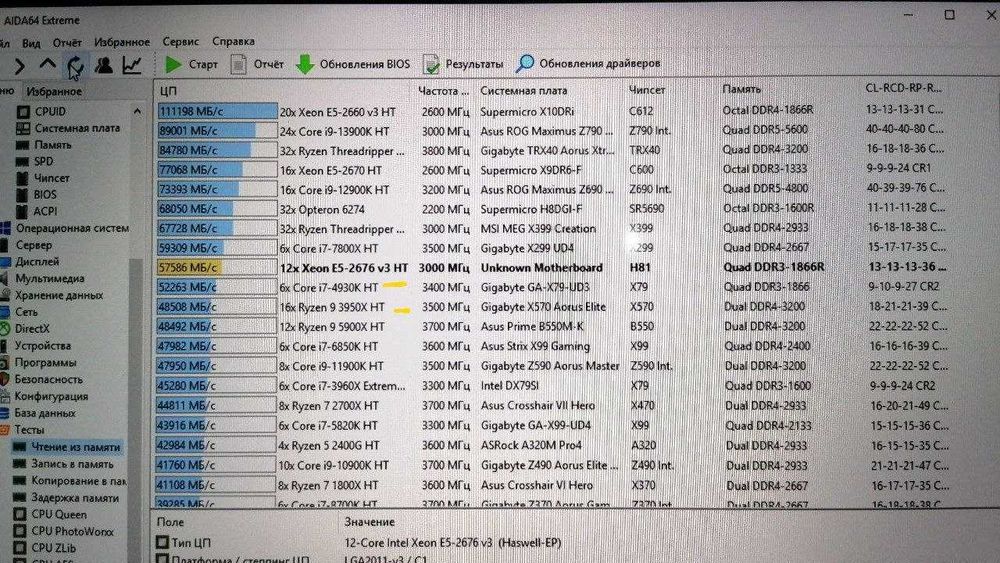Open the graph chart toolbar icon
Screen dimensions: 1000x563
coord(132,64)
